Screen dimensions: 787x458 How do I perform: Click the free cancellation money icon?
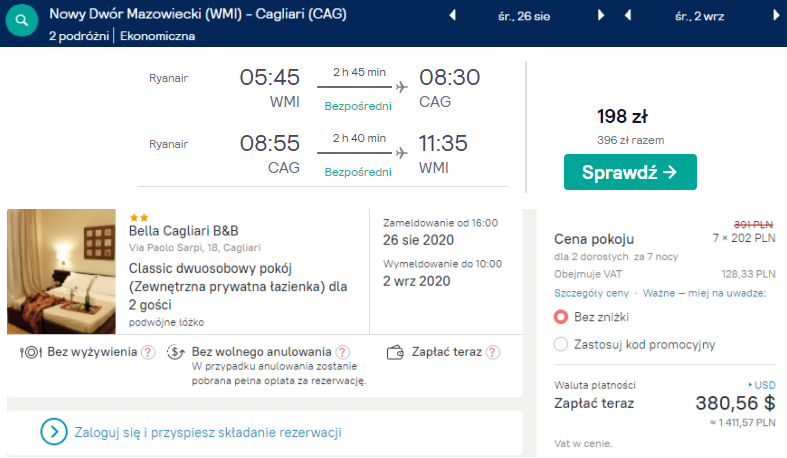coord(175,353)
